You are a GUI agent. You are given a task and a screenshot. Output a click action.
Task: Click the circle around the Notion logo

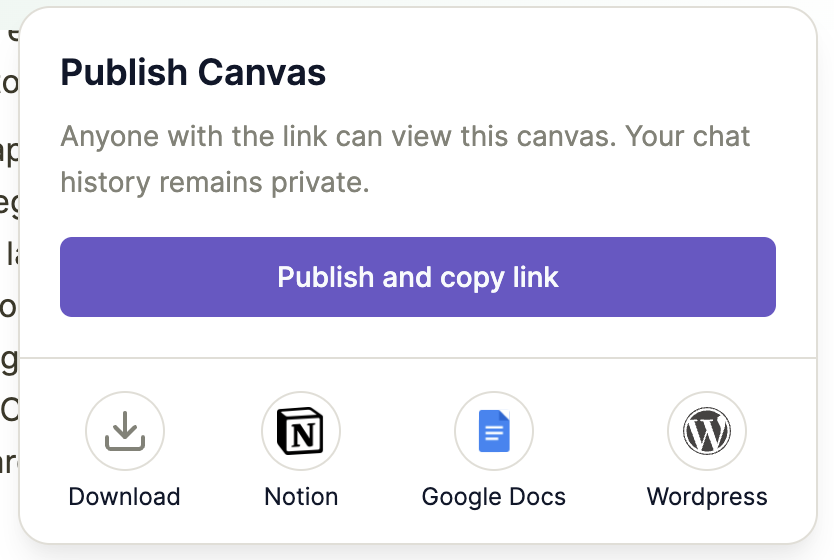tap(301, 431)
